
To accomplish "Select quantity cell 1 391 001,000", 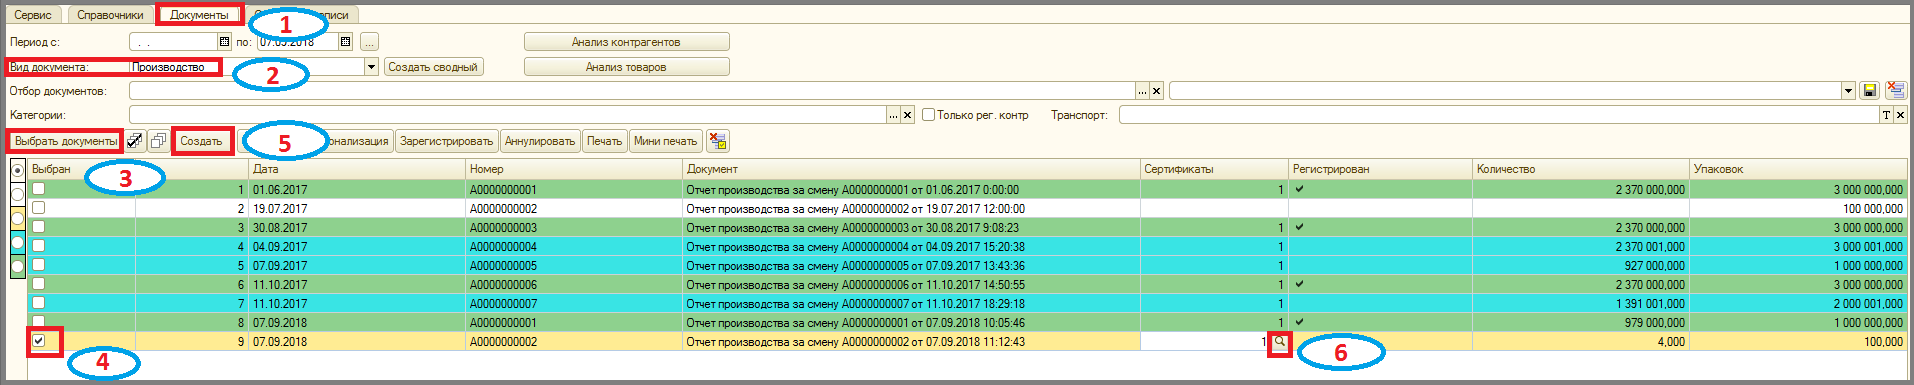I will [1581, 303].
